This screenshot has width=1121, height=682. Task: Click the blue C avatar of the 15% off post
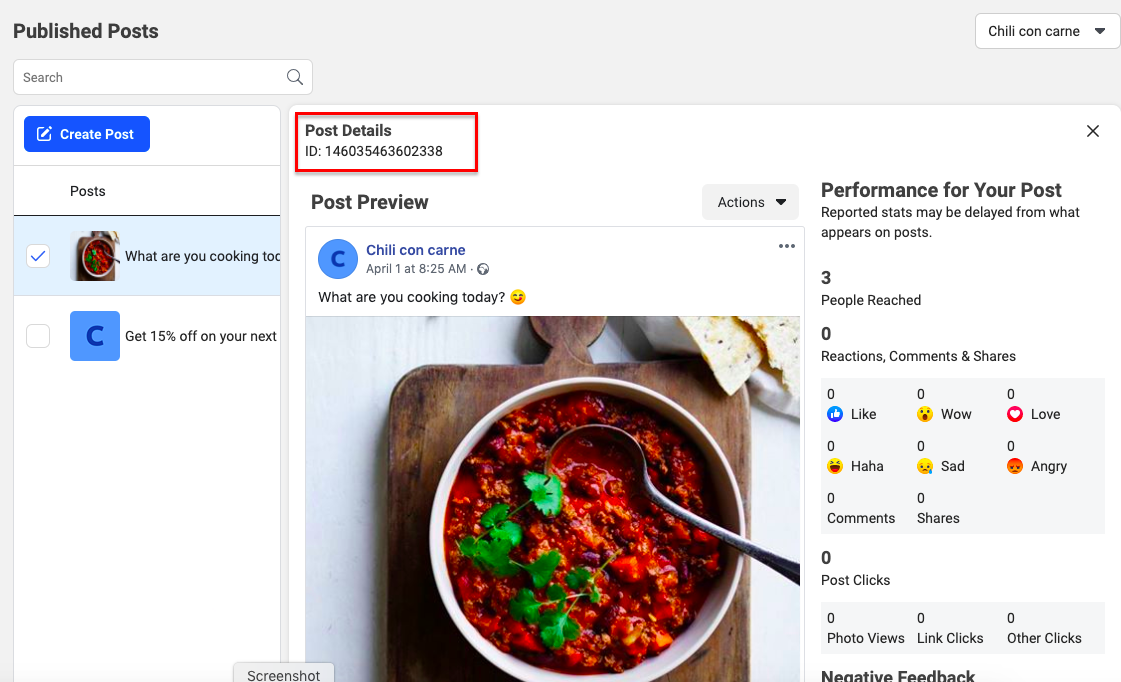point(95,336)
